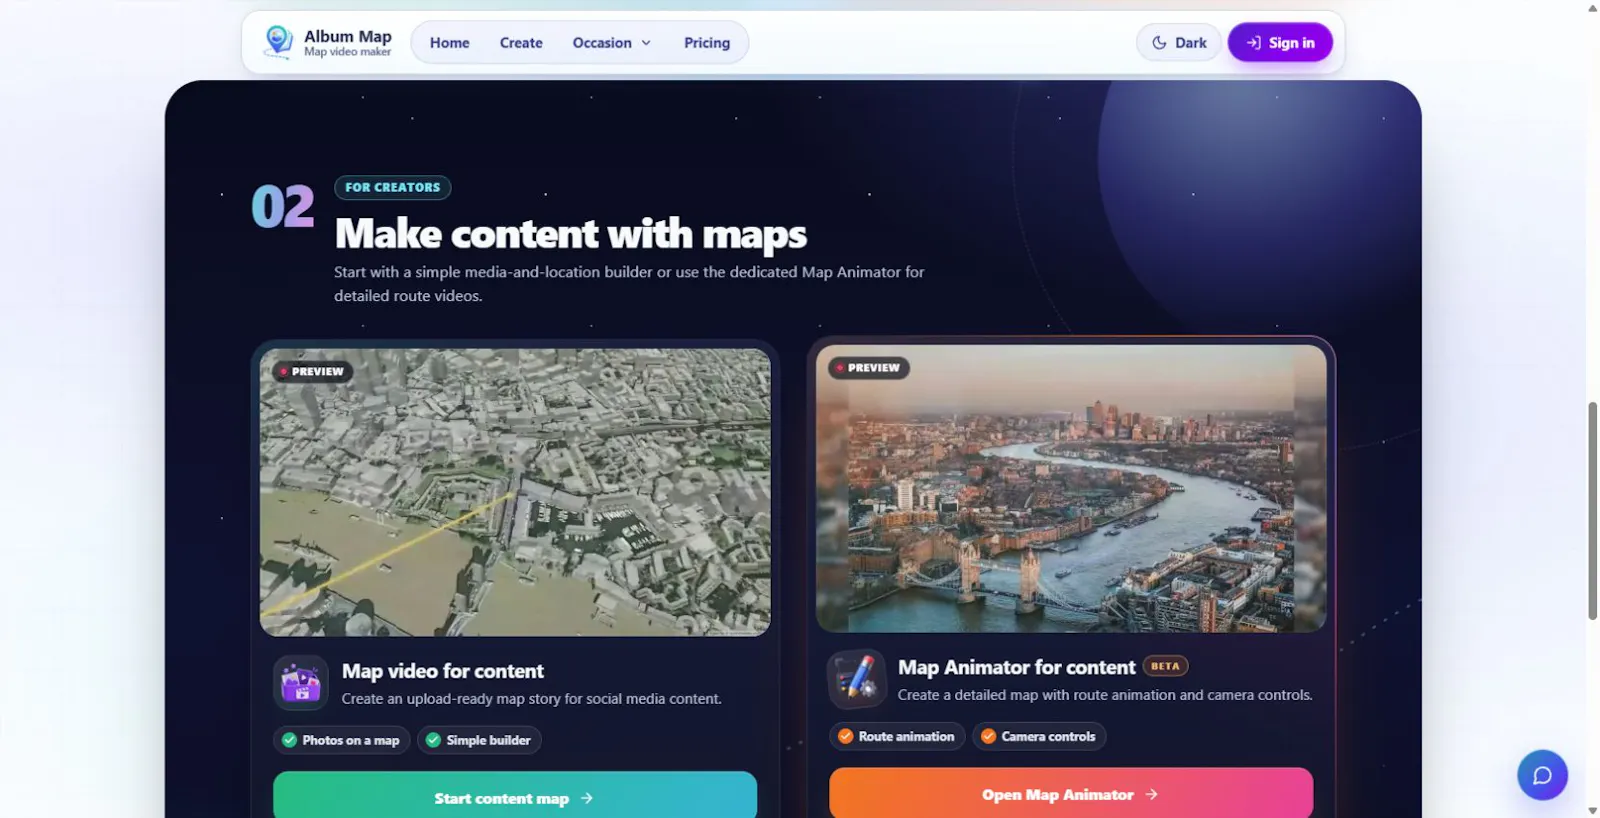
Task: Click the BETA badge
Action: tap(1165, 666)
